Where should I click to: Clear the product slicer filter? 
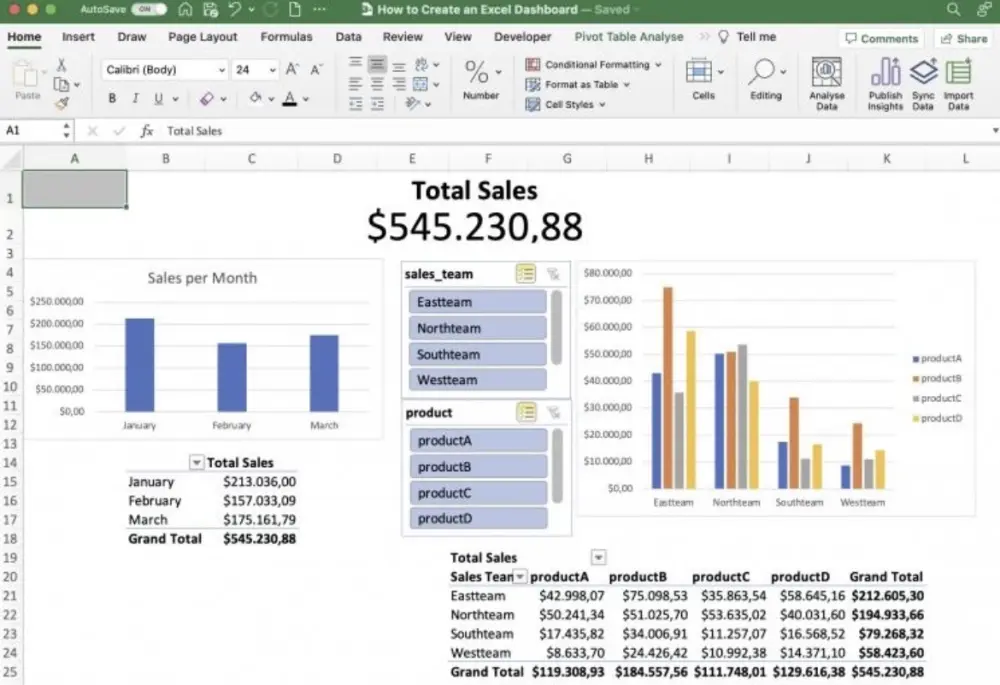554,413
